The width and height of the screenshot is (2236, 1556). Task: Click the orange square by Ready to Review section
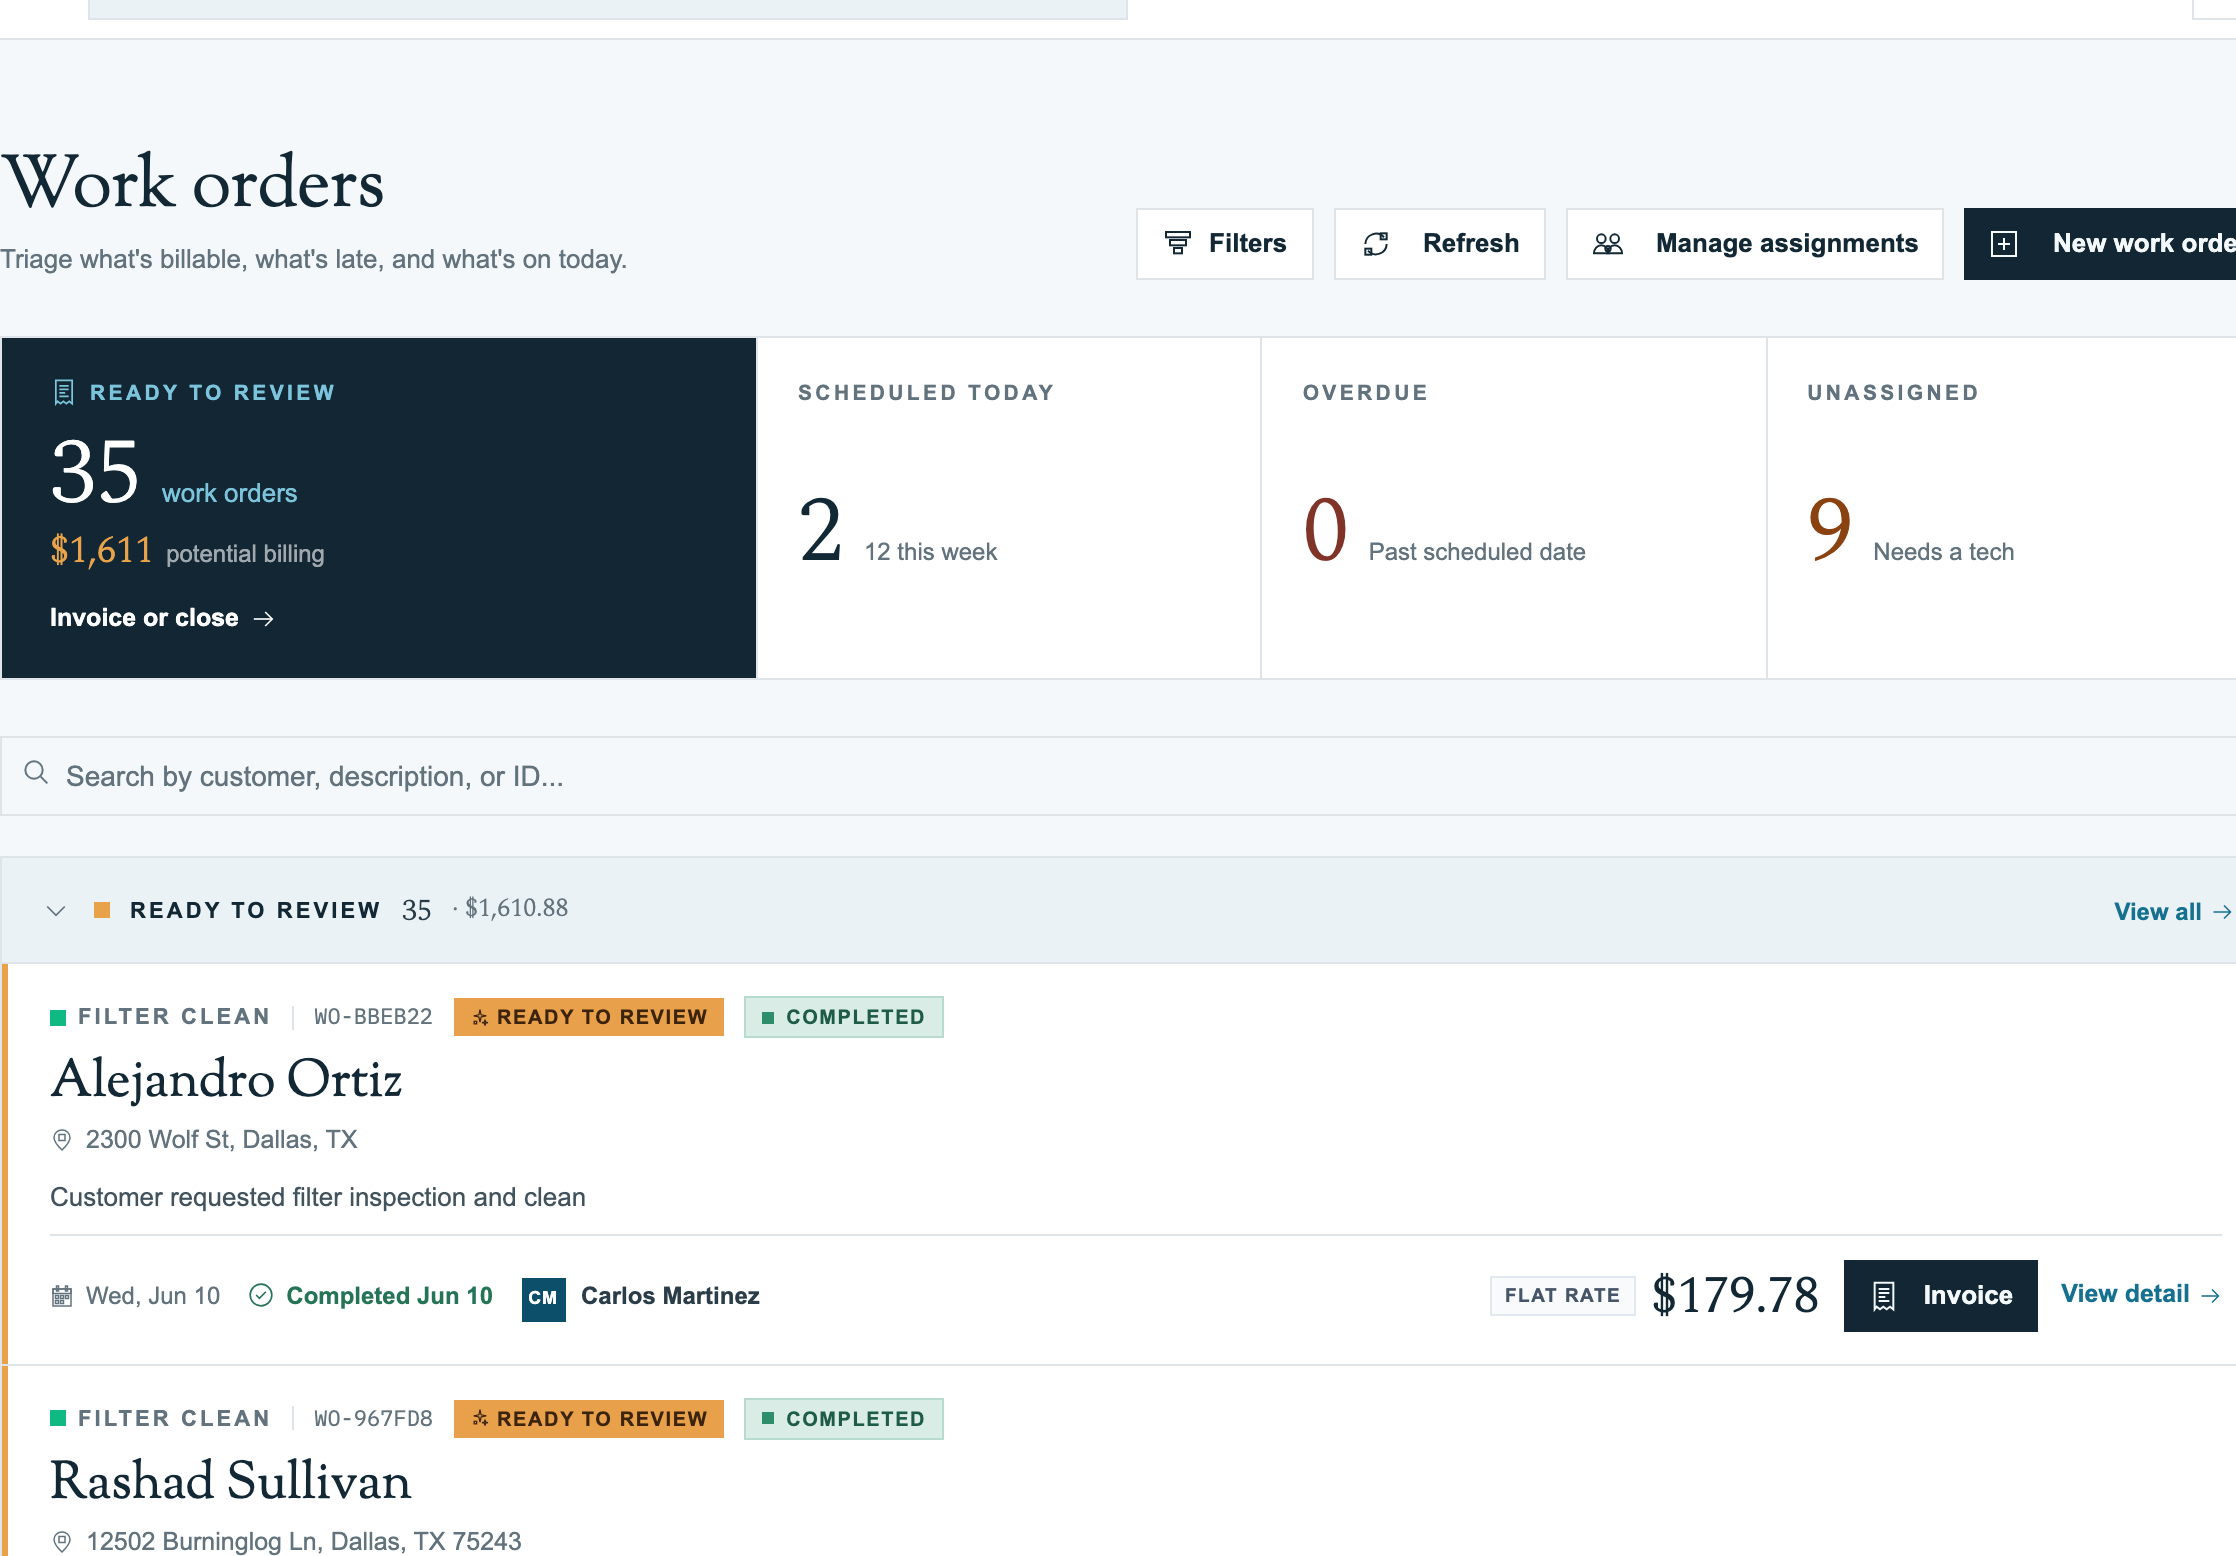102,910
